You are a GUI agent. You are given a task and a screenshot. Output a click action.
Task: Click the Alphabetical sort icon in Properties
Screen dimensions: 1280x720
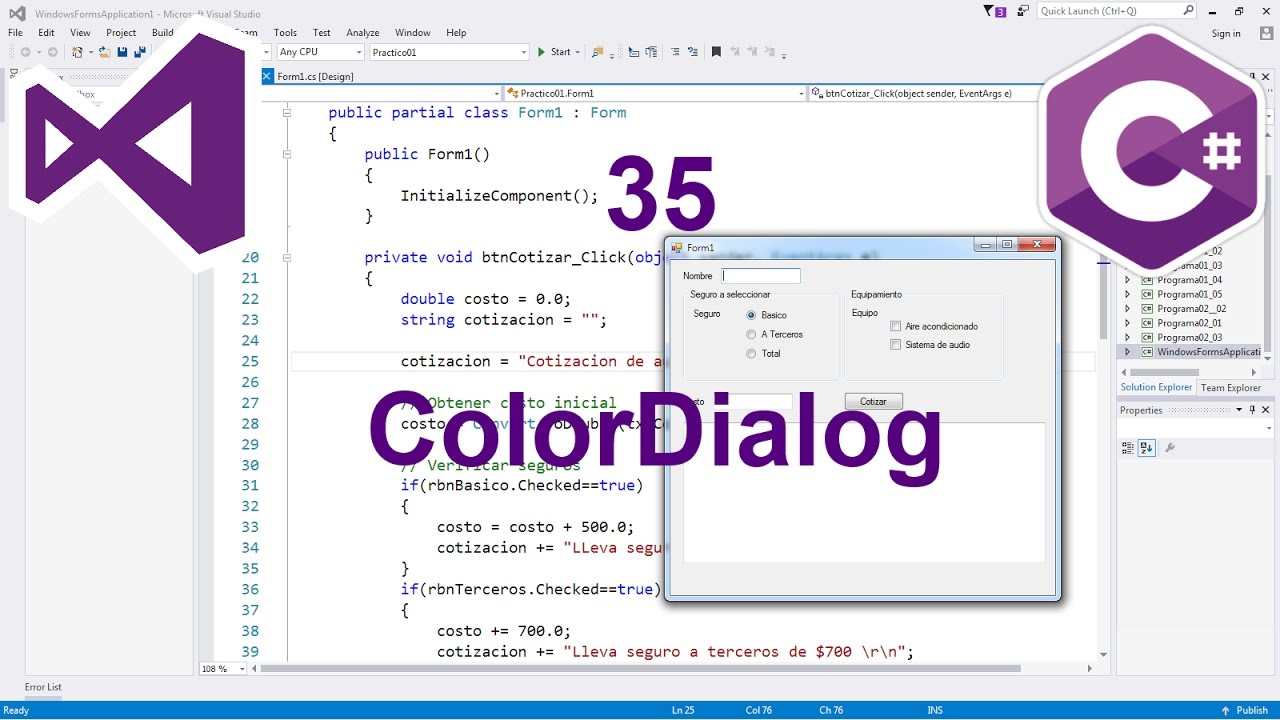(x=1147, y=448)
